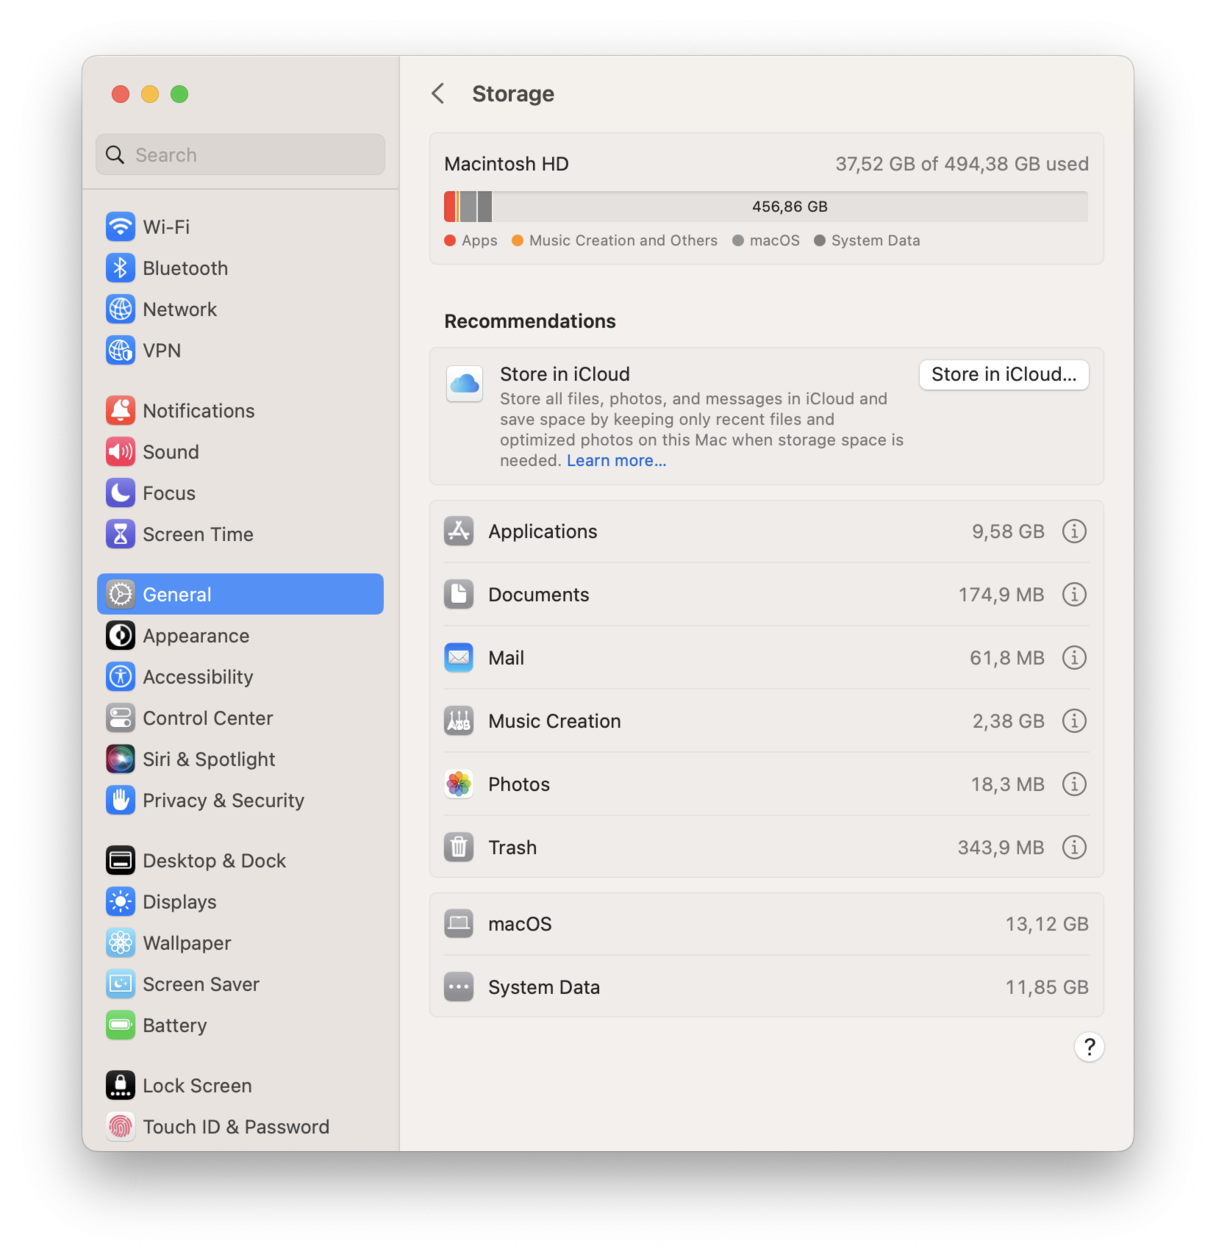Click the 343,9 MB Trash size

1001,847
